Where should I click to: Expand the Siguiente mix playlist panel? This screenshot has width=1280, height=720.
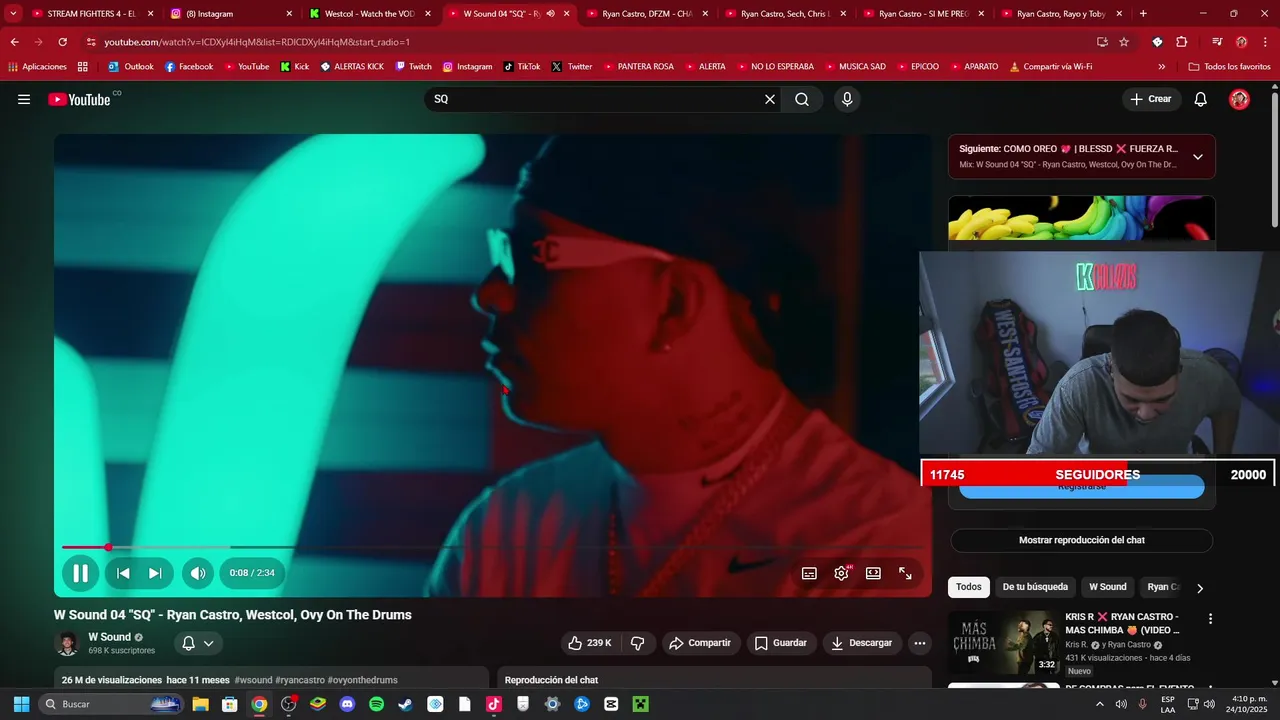click(1197, 157)
